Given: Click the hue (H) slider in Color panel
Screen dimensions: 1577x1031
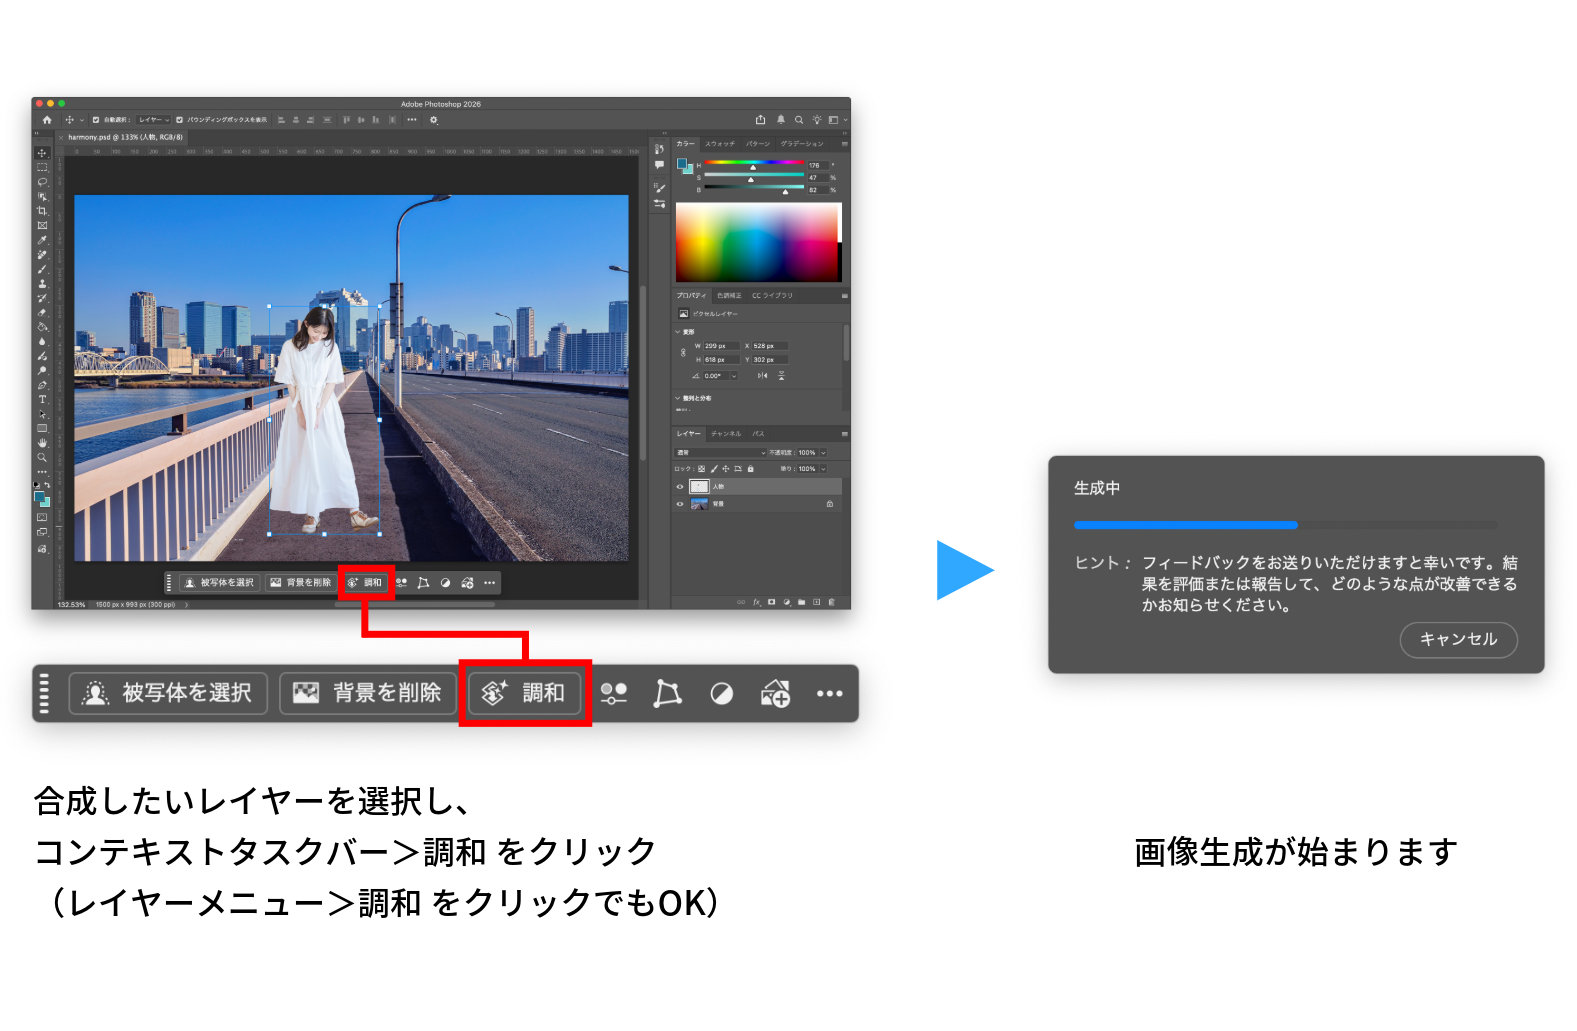Looking at the screenshot, I should (x=753, y=162).
